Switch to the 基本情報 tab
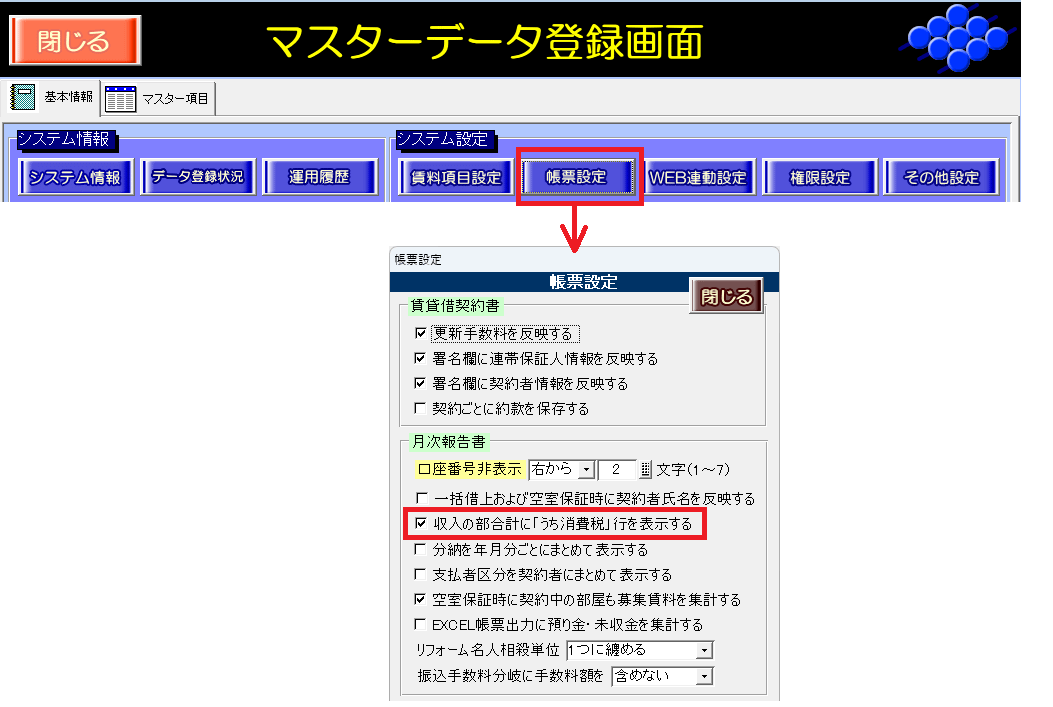 click(x=55, y=98)
